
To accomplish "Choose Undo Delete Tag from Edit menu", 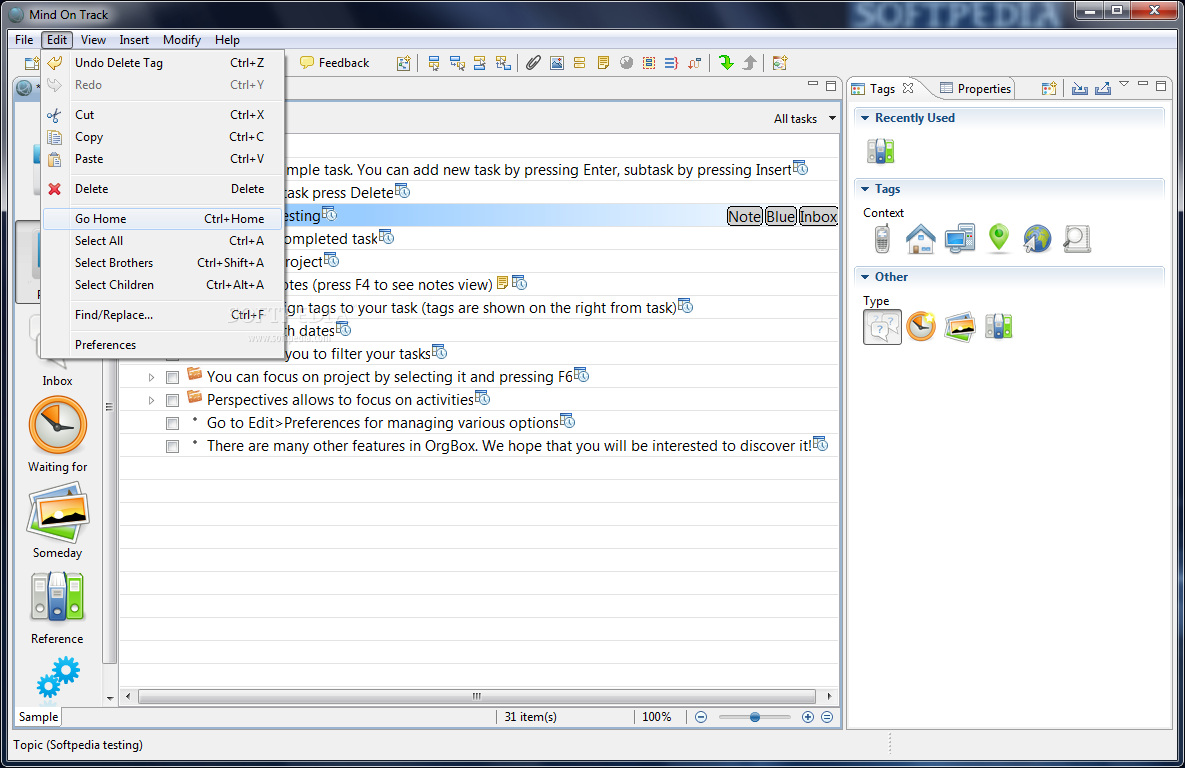I will (162, 63).
